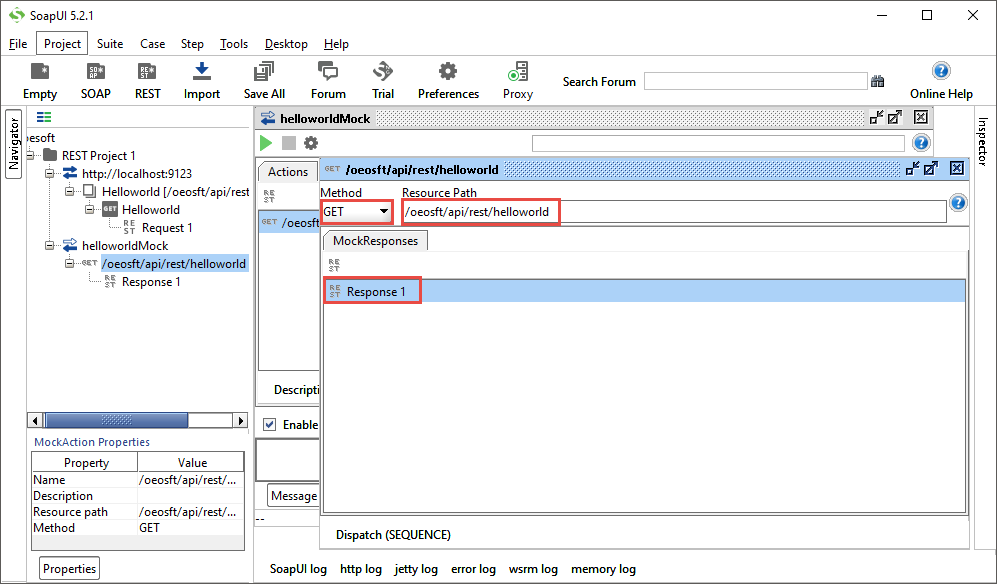Image resolution: width=997 pixels, height=584 pixels.
Task: Select Request 1 in navigator tree
Action: tap(167, 228)
